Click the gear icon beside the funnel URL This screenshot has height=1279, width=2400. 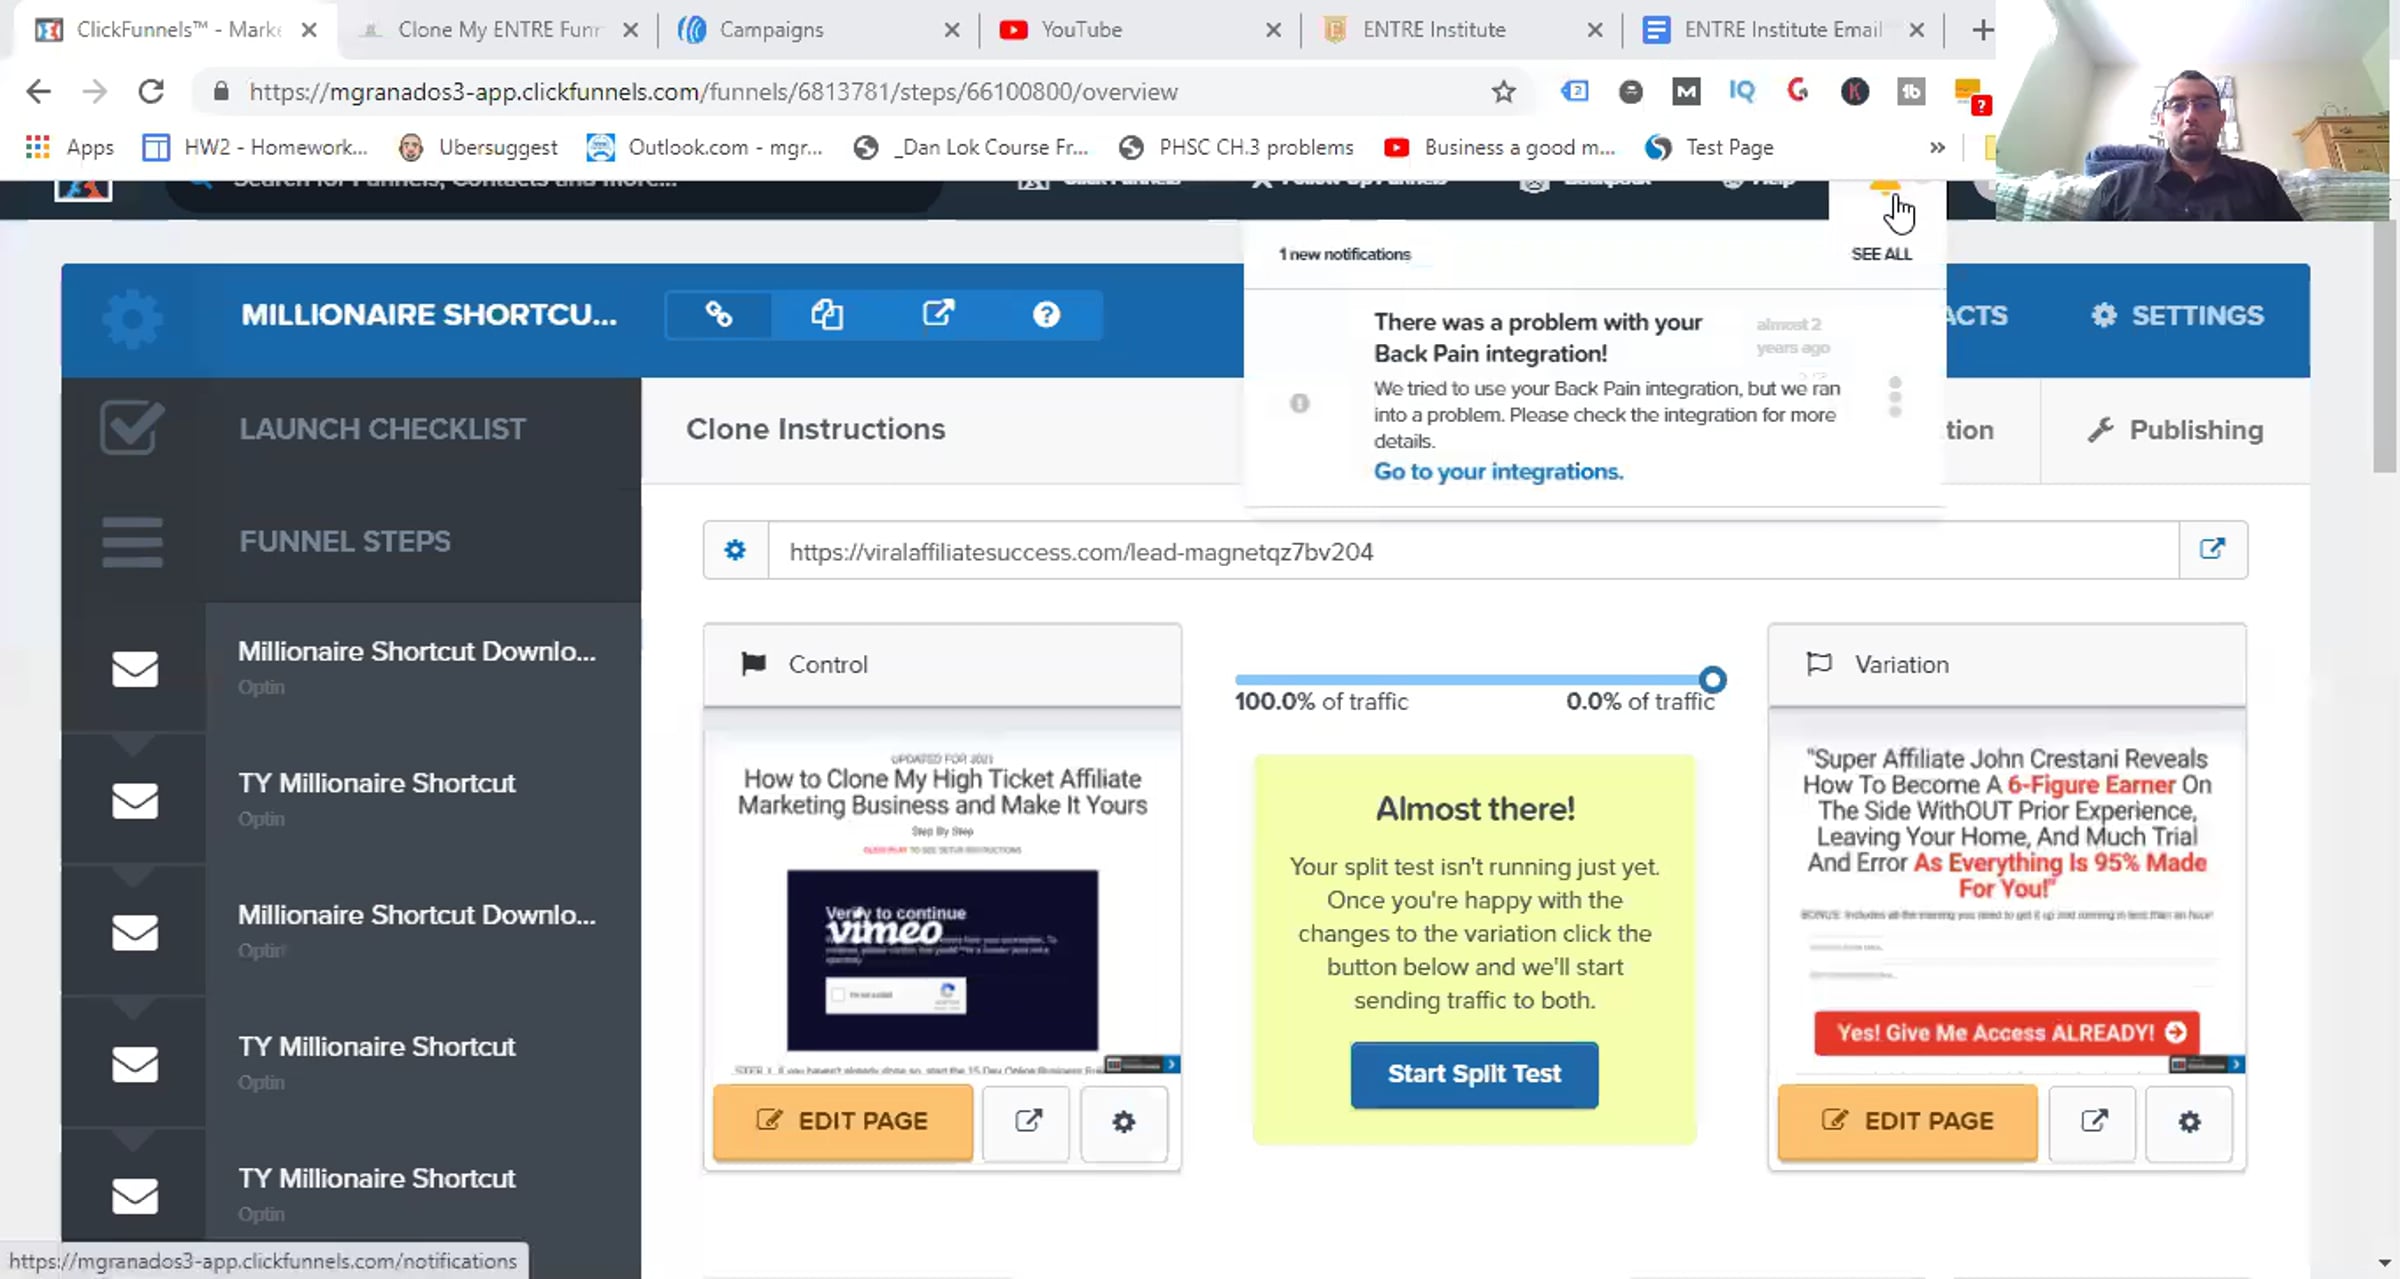pyautogui.click(x=735, y=550)
